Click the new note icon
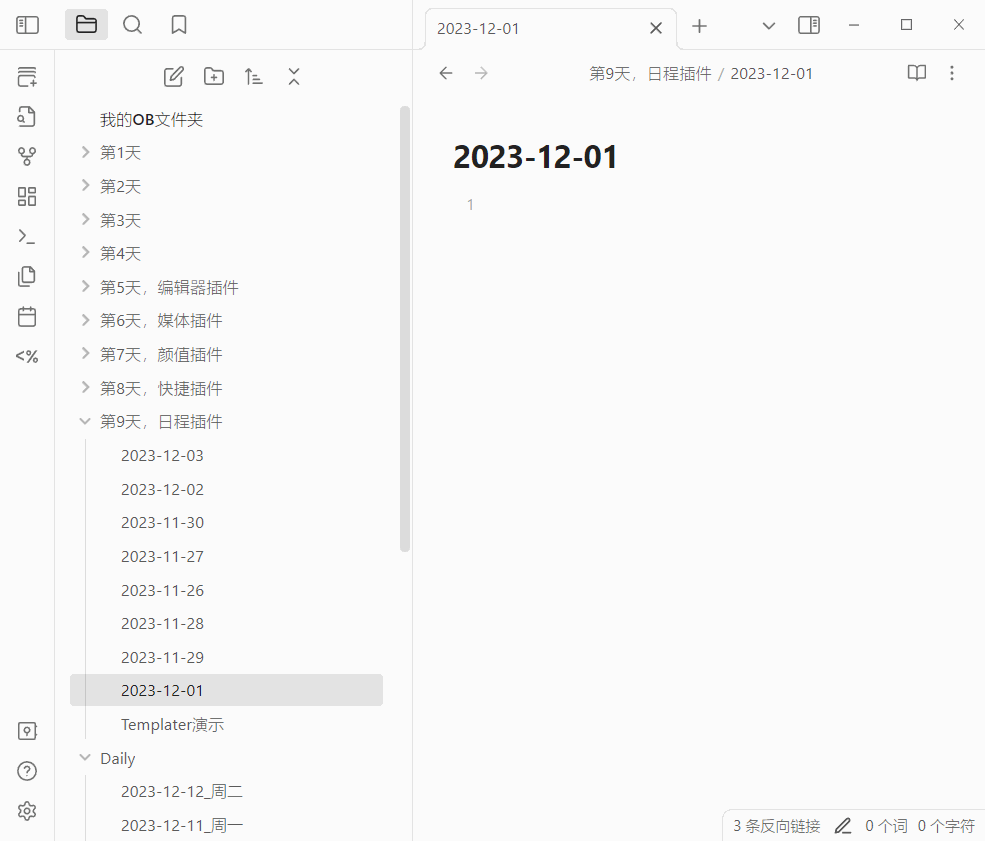This screenshot has width=985, height=841. click(174, 77)
